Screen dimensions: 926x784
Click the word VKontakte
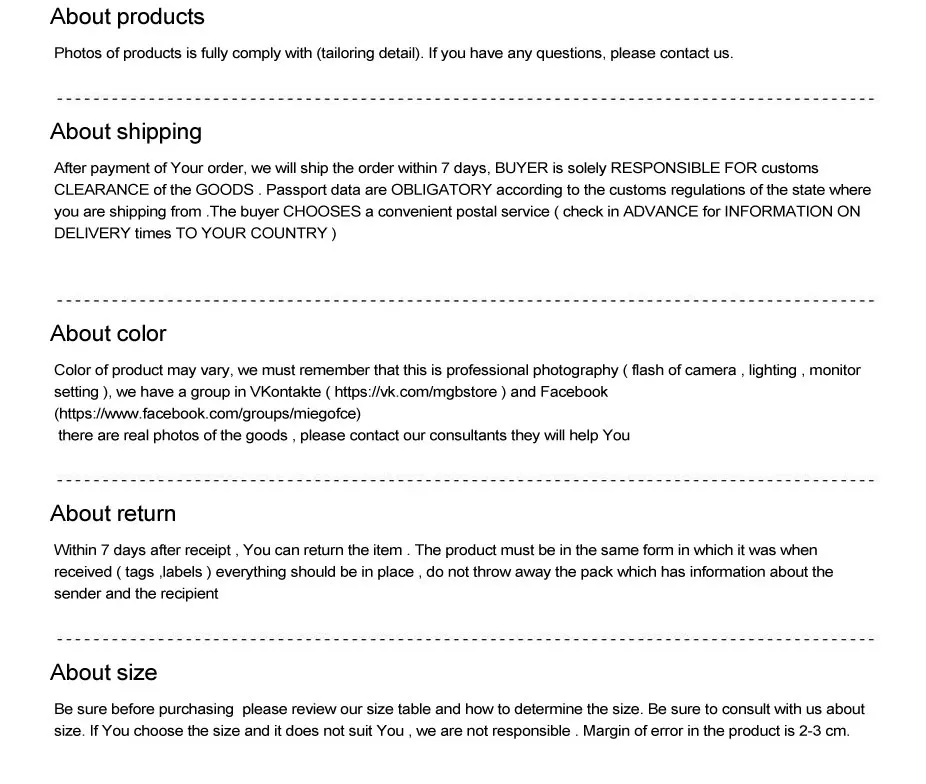click(285, 392)
